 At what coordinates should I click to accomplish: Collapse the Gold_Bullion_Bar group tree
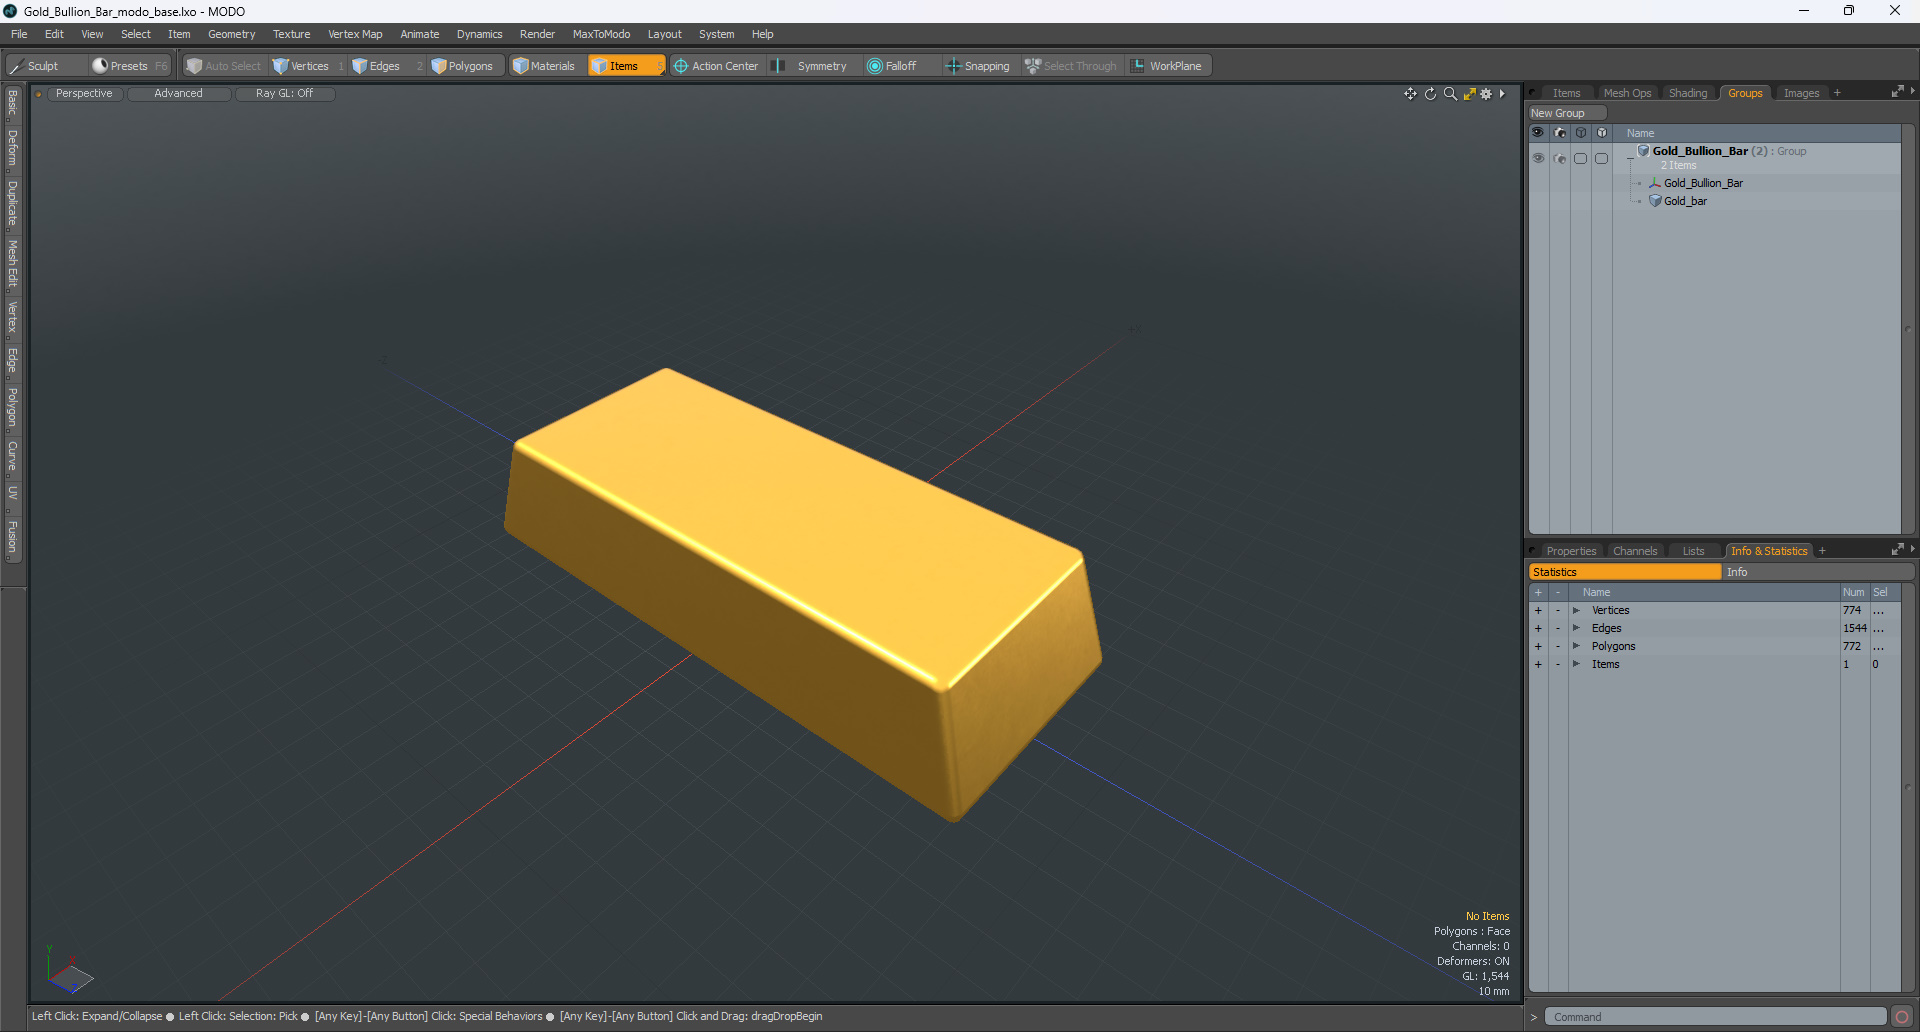pyautogui.click(x=1630, y=158)
